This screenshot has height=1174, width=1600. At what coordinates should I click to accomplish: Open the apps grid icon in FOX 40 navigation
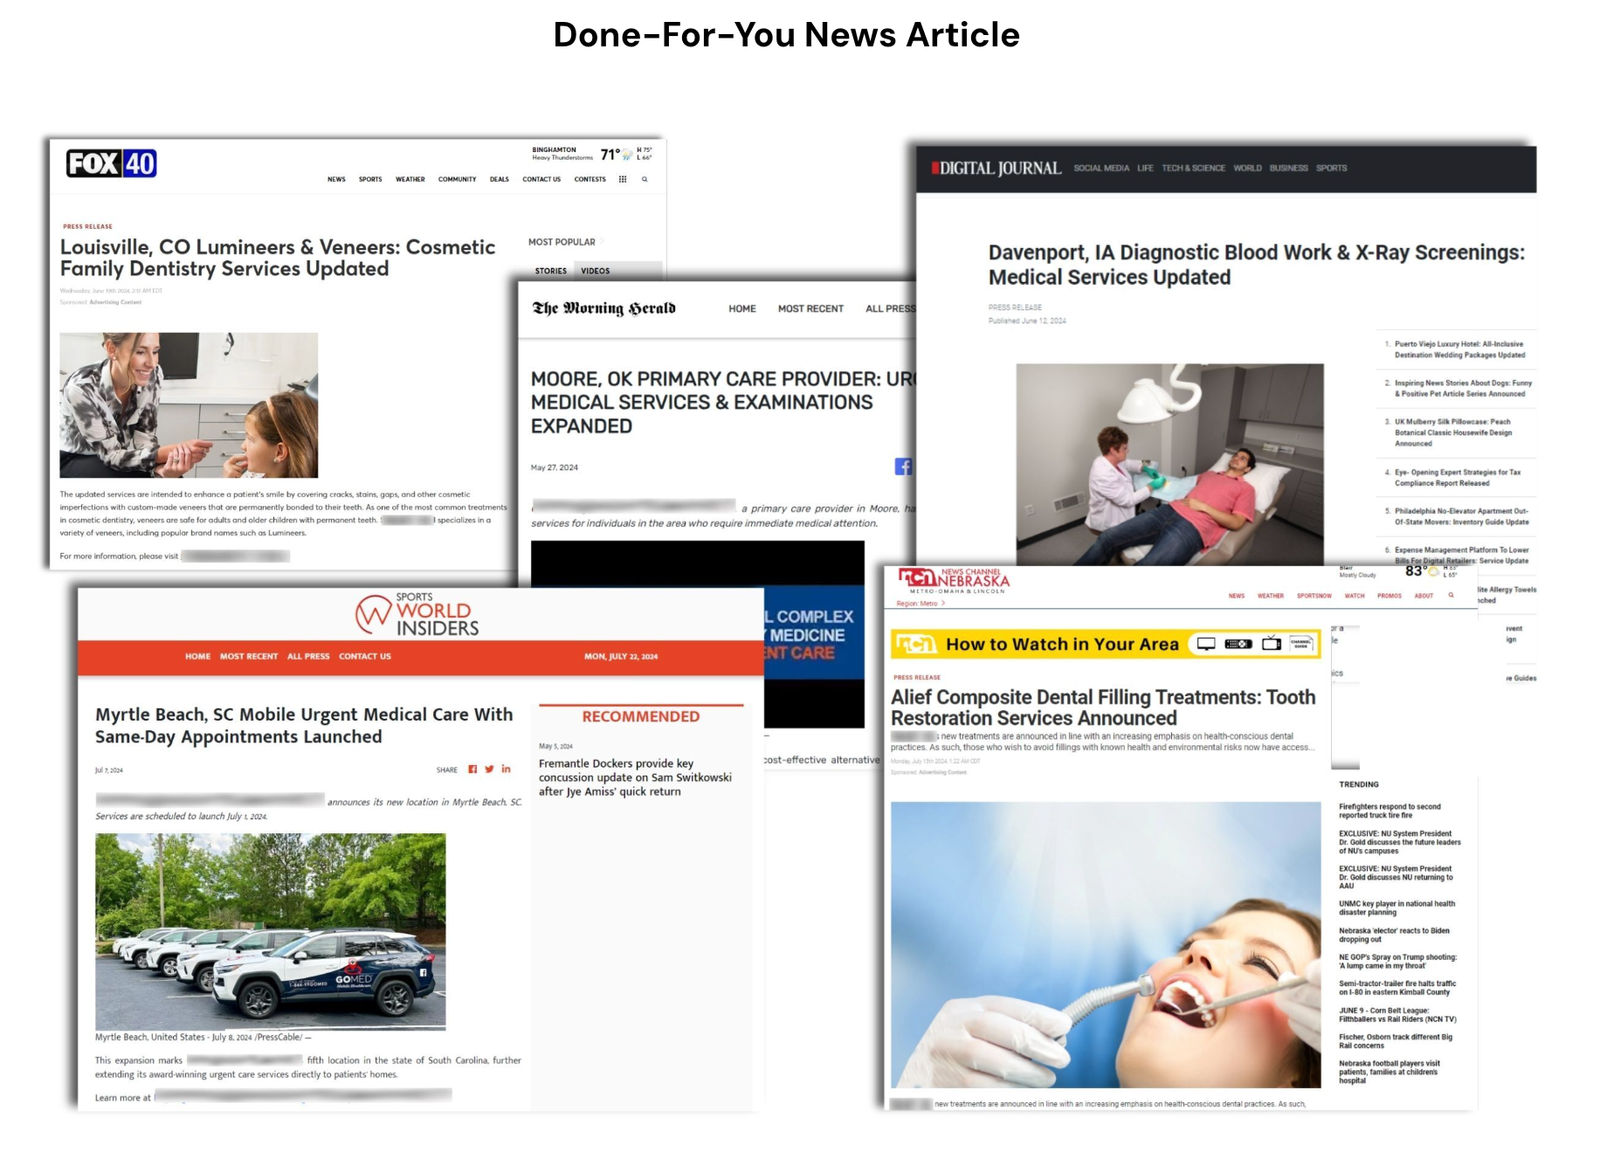pos(622,180)
